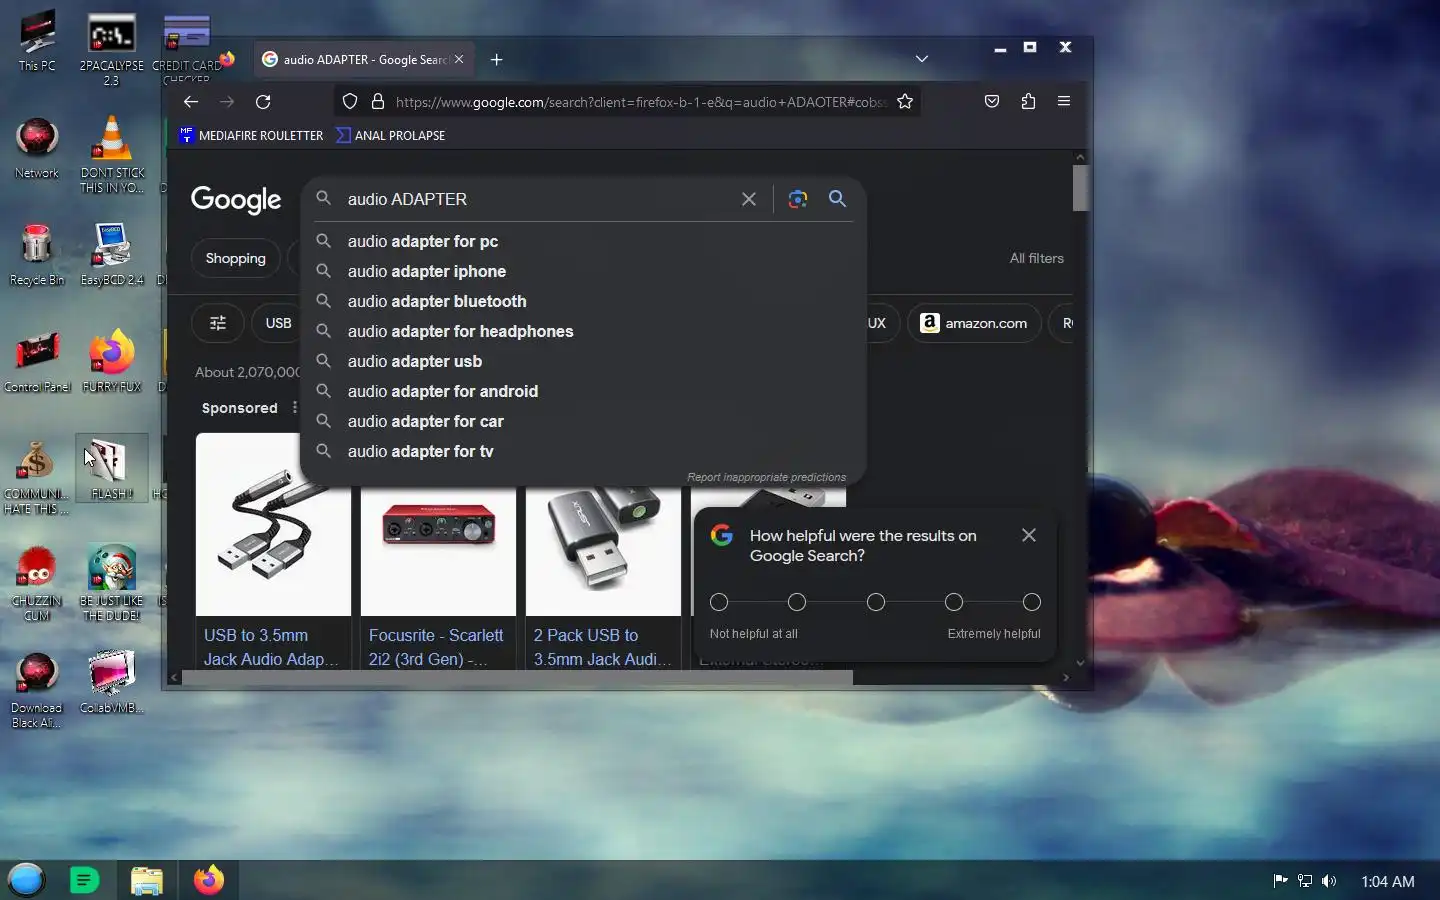Viewport: 1440px width, 900px height.
Task: Click the Firefox URL address bar
Action: pyautogui.click(x=640, y=101)
